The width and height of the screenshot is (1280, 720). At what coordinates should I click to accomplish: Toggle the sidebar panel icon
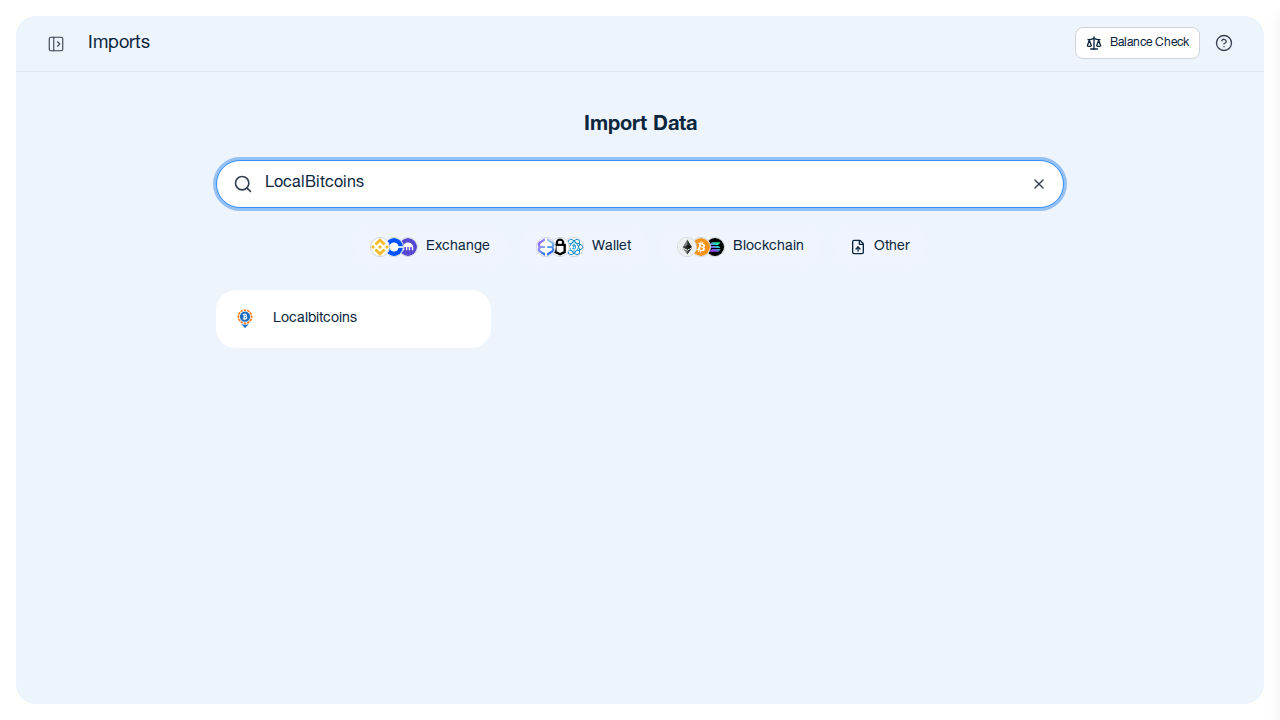point(56,44)
